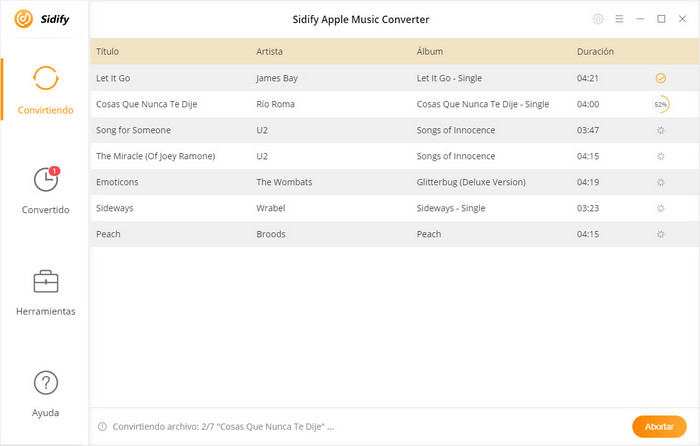Select The Miracle (Of Joey Ramone) row
The image size is (700, 446).
pos(395,156)
